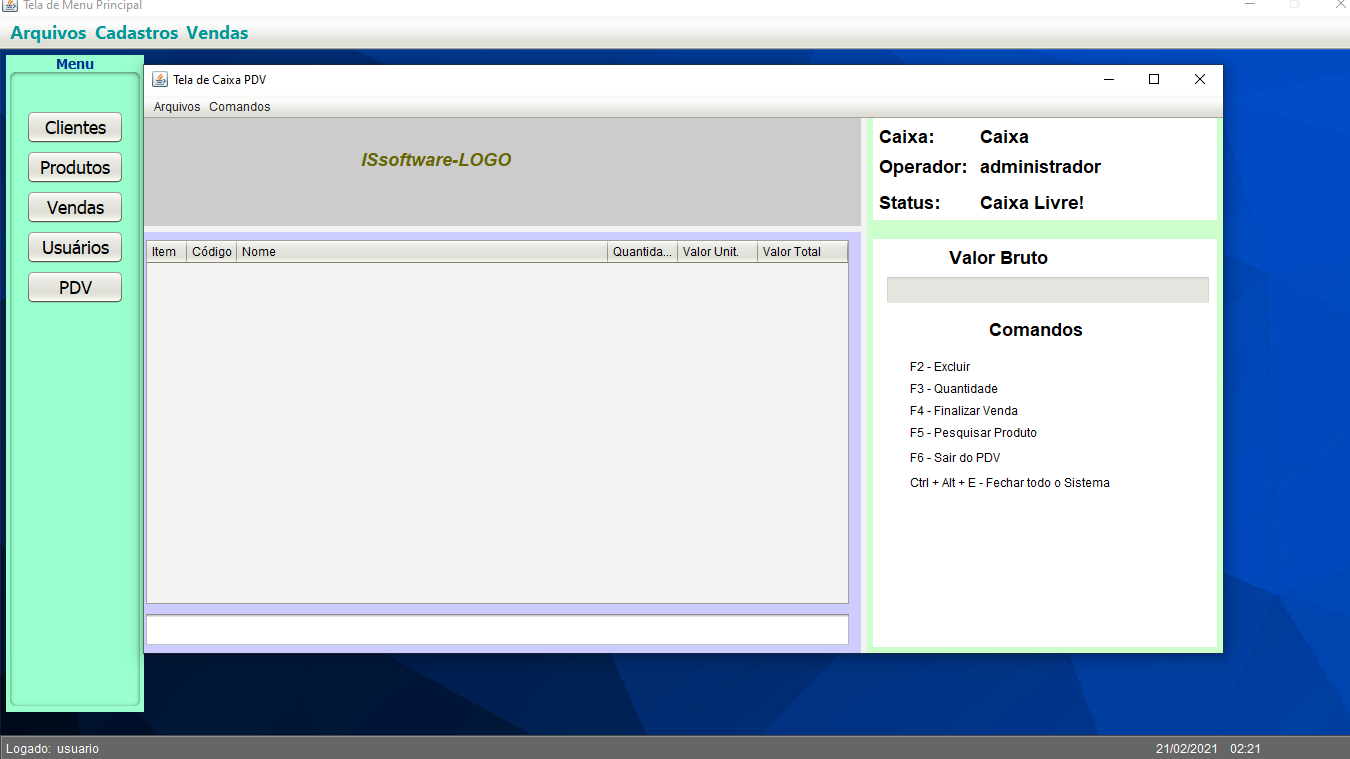Screen dimensions: 1350x759
Task: Open the Vendas menu in top bar
Action: 217,33
